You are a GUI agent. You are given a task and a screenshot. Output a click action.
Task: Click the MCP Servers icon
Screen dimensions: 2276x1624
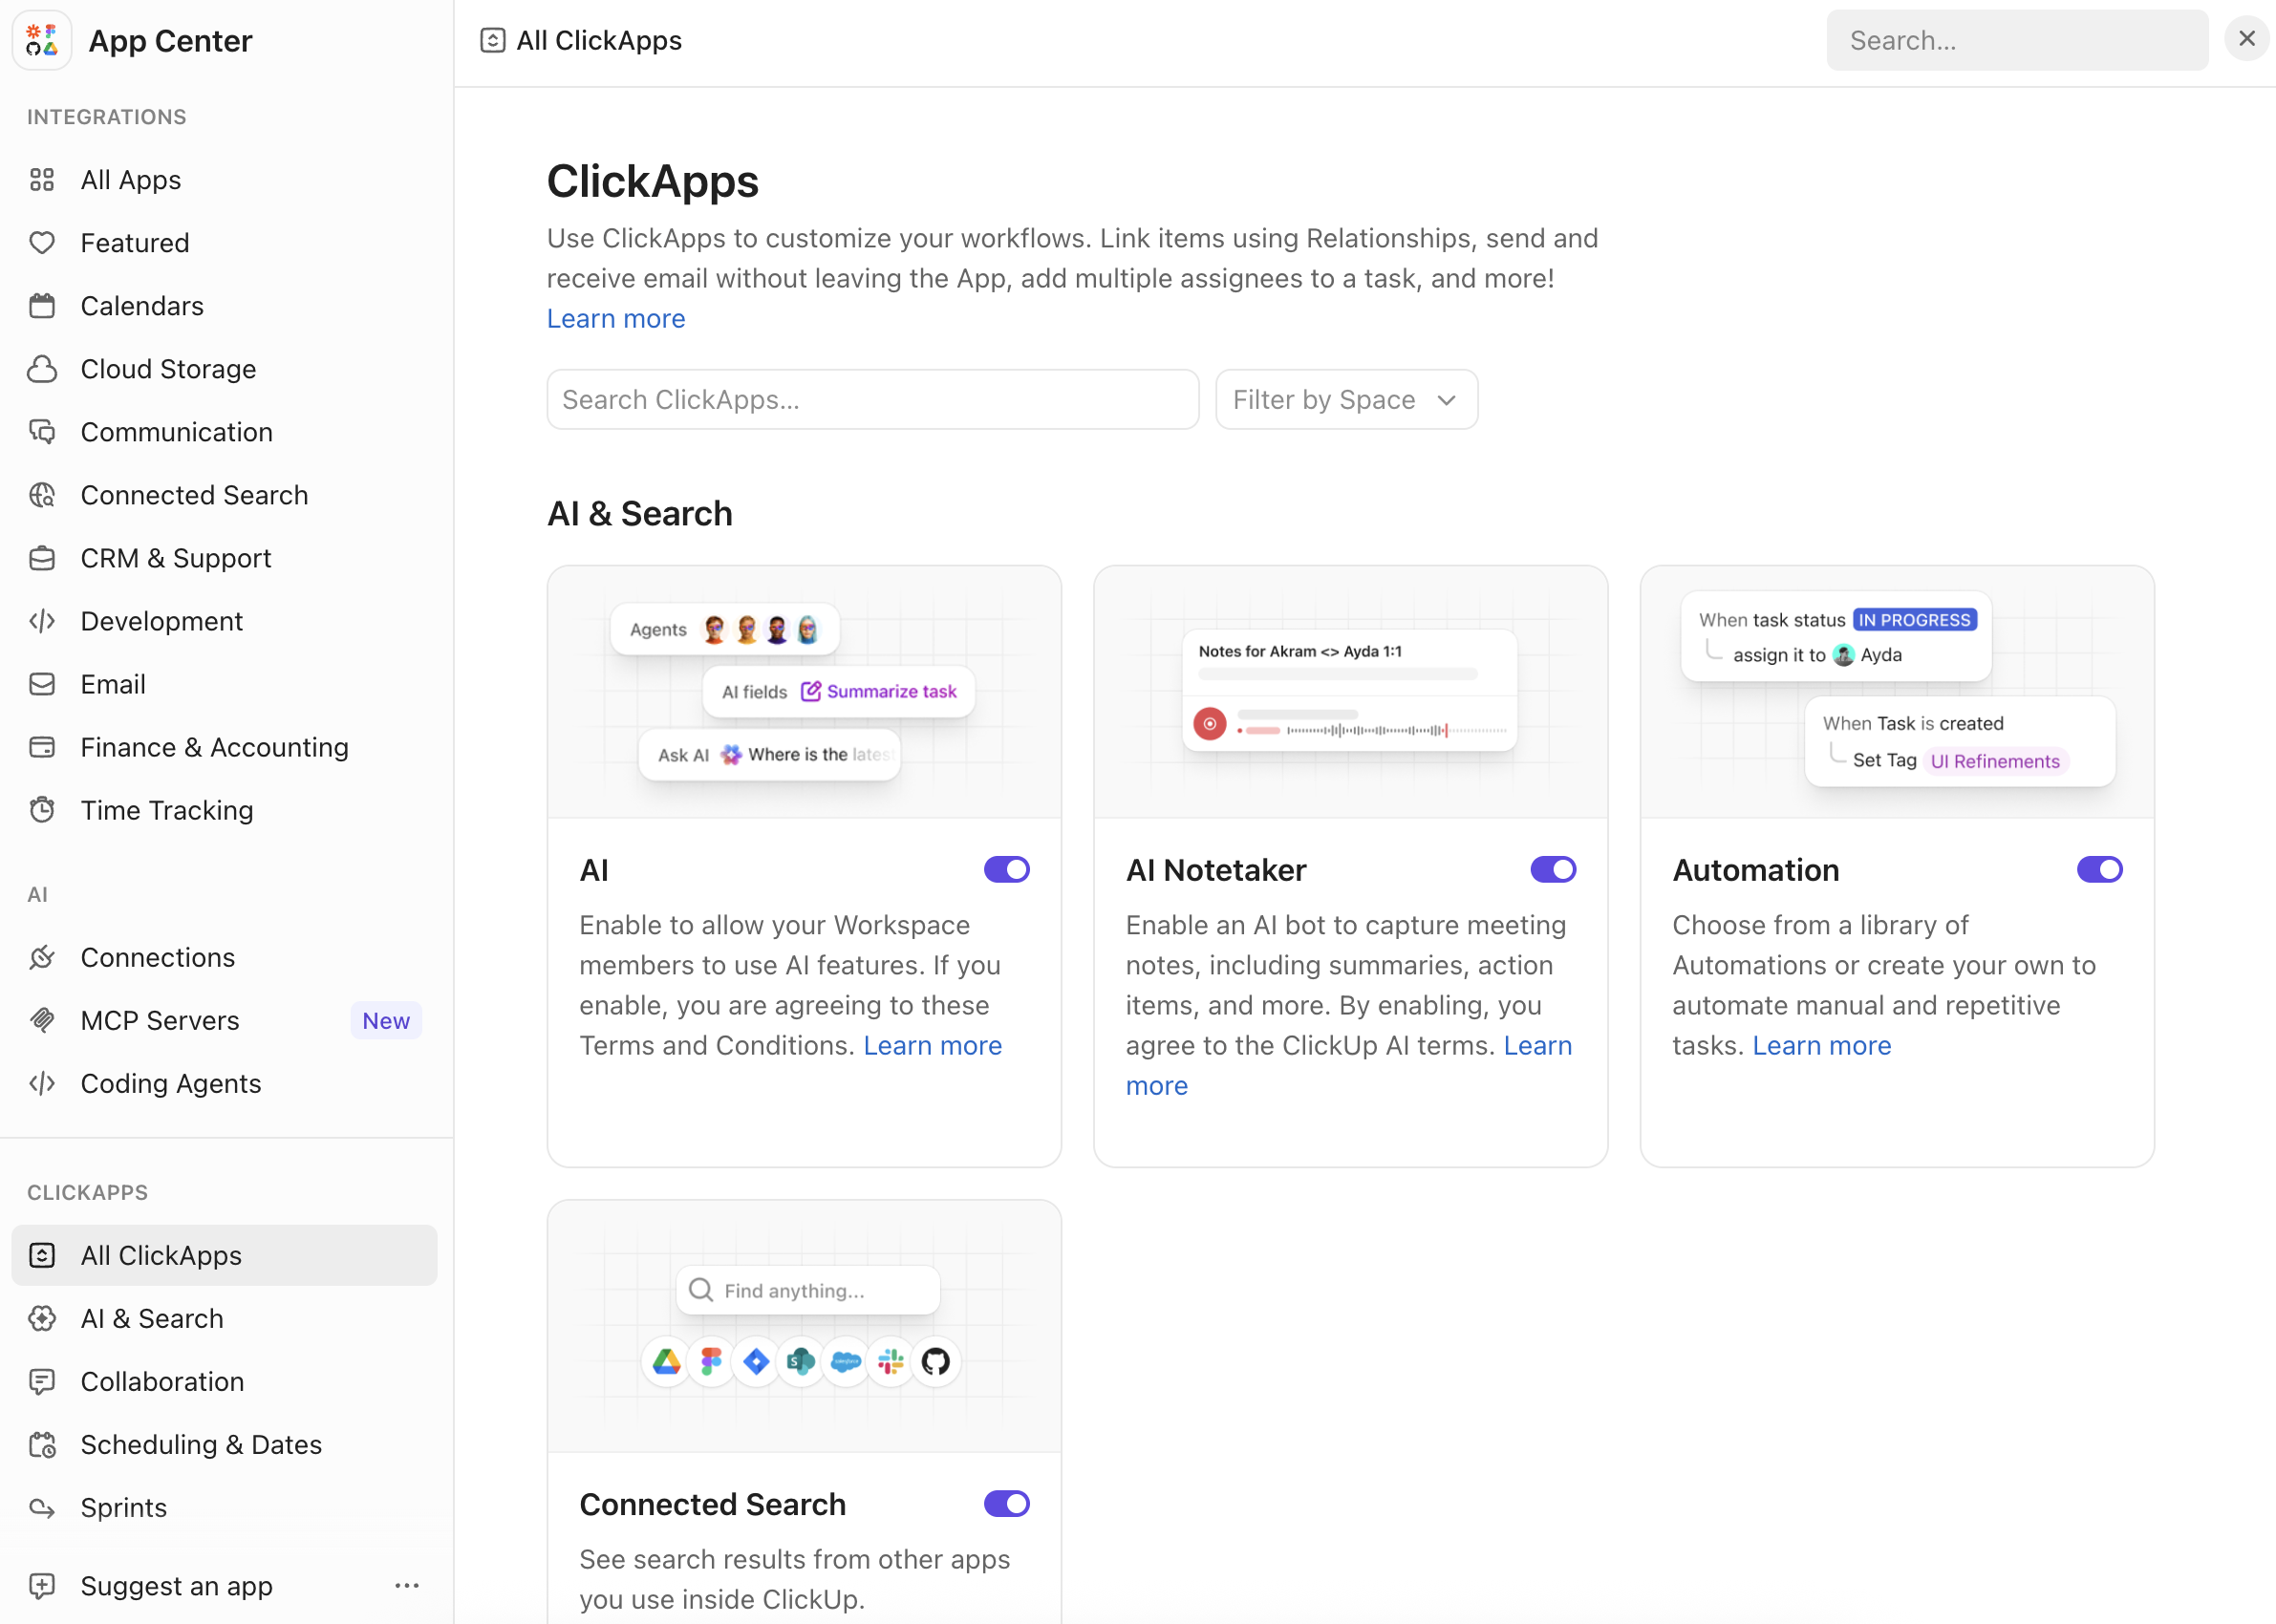(42, 1020)
